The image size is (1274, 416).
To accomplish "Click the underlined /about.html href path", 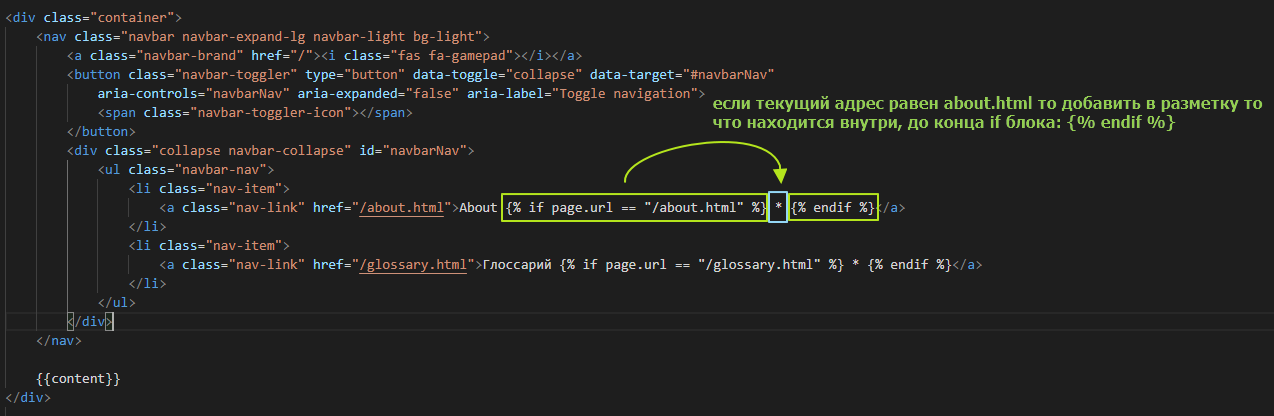I will tap(404, 208).
